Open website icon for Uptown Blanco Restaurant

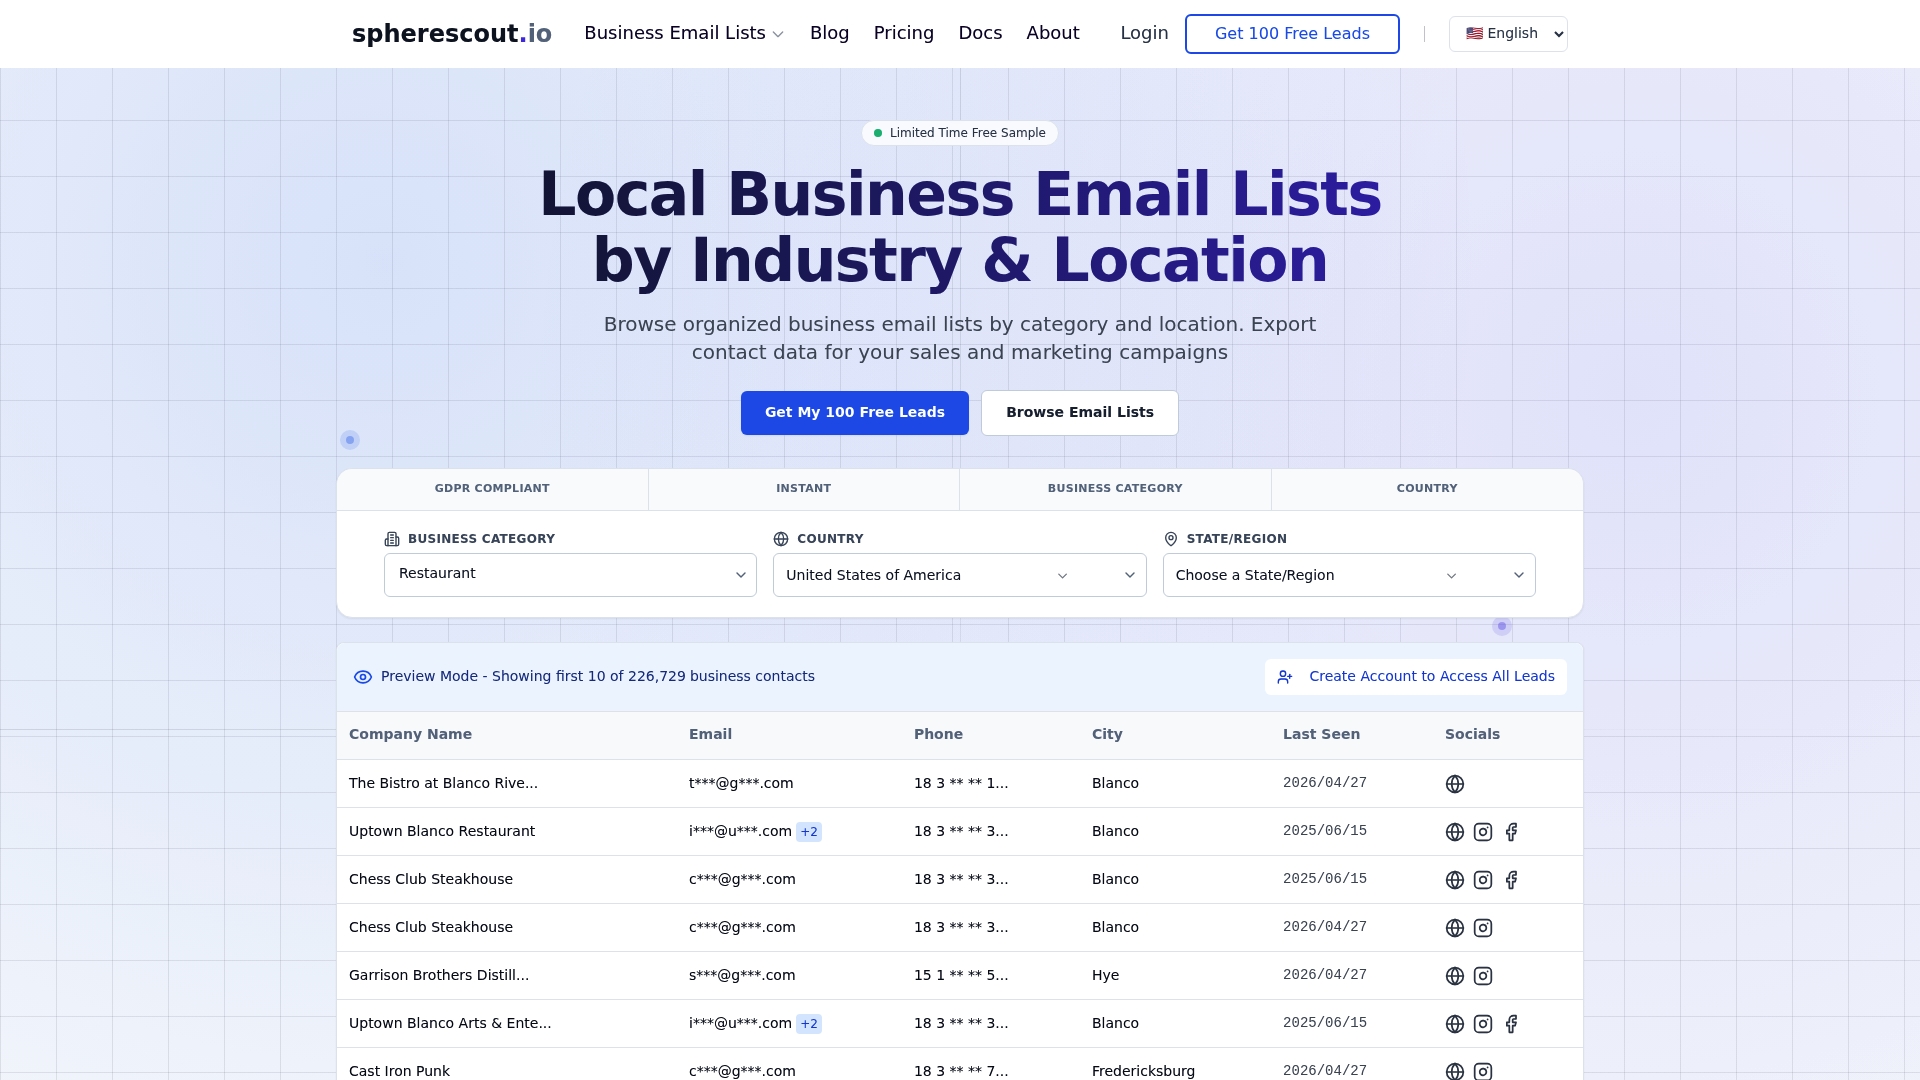[1455, 832]
